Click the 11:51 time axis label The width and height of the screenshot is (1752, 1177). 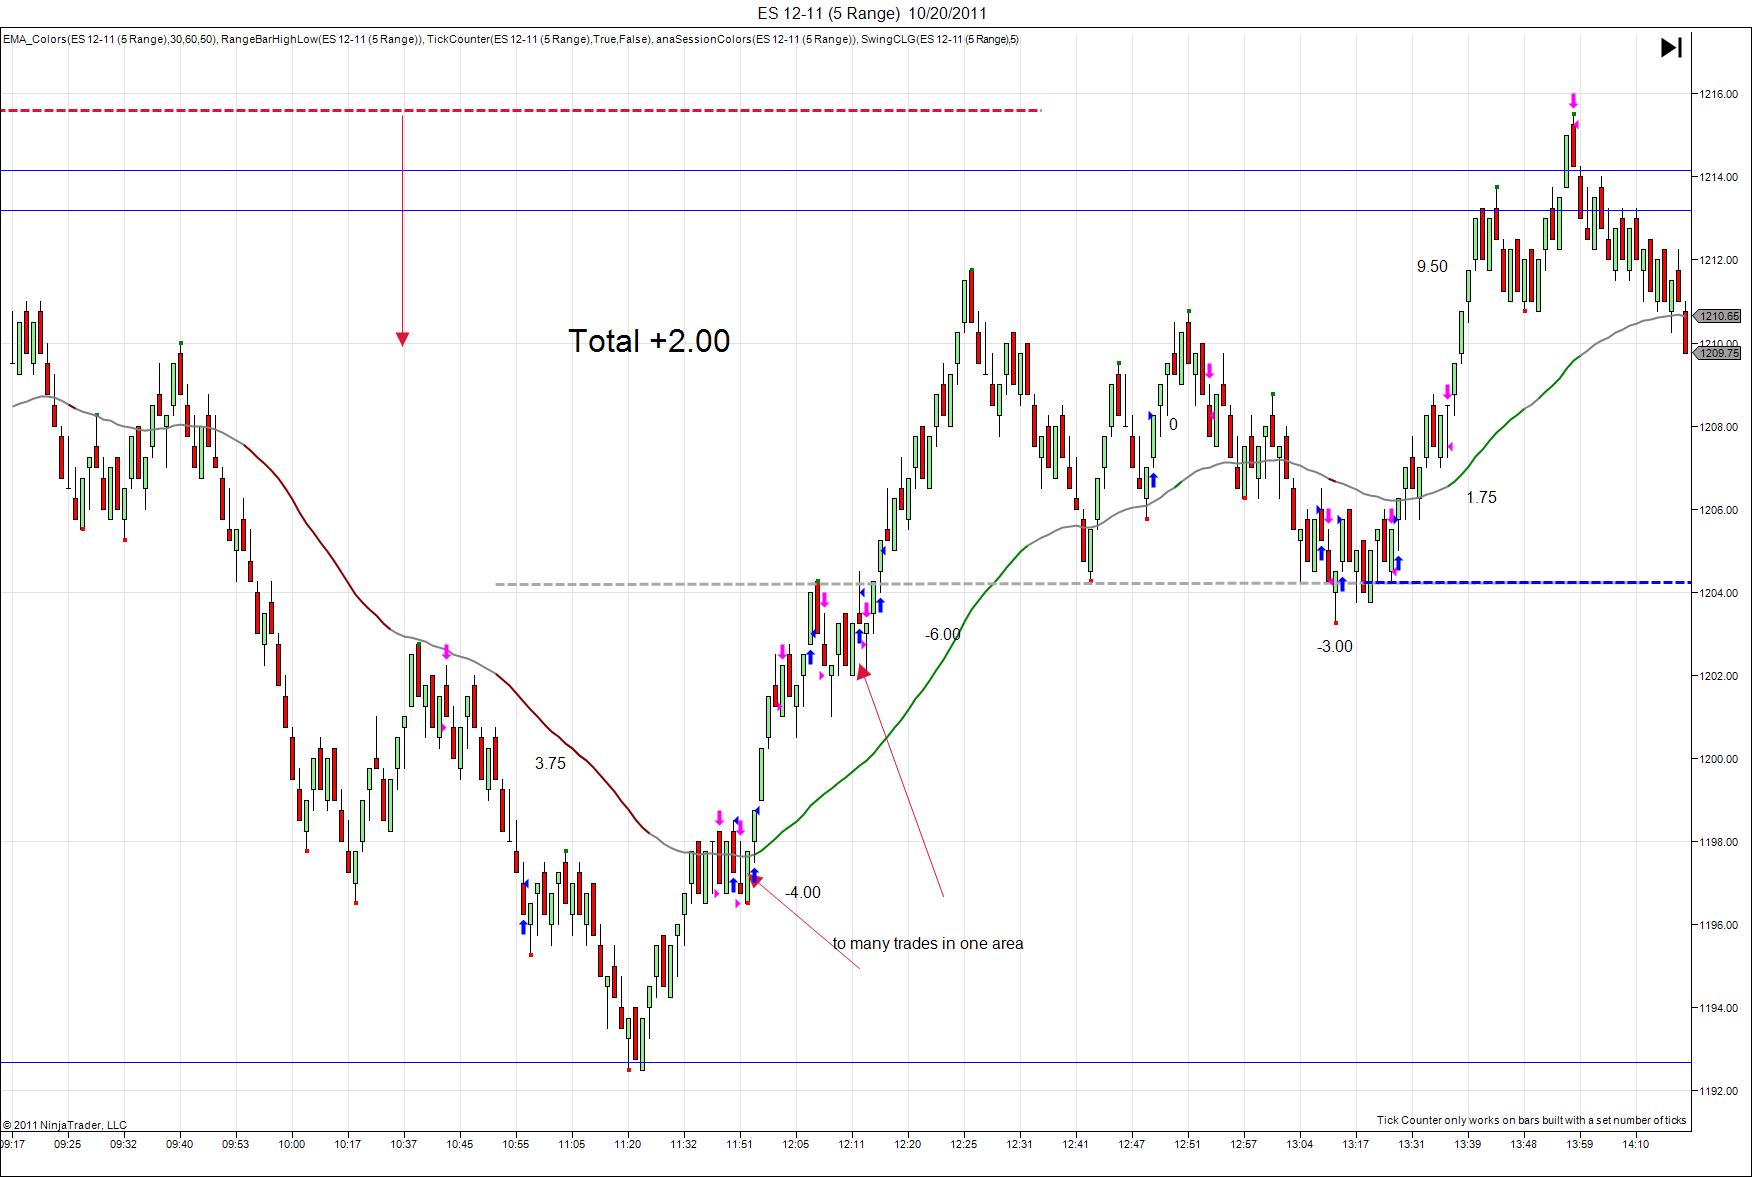point(740,1144)
